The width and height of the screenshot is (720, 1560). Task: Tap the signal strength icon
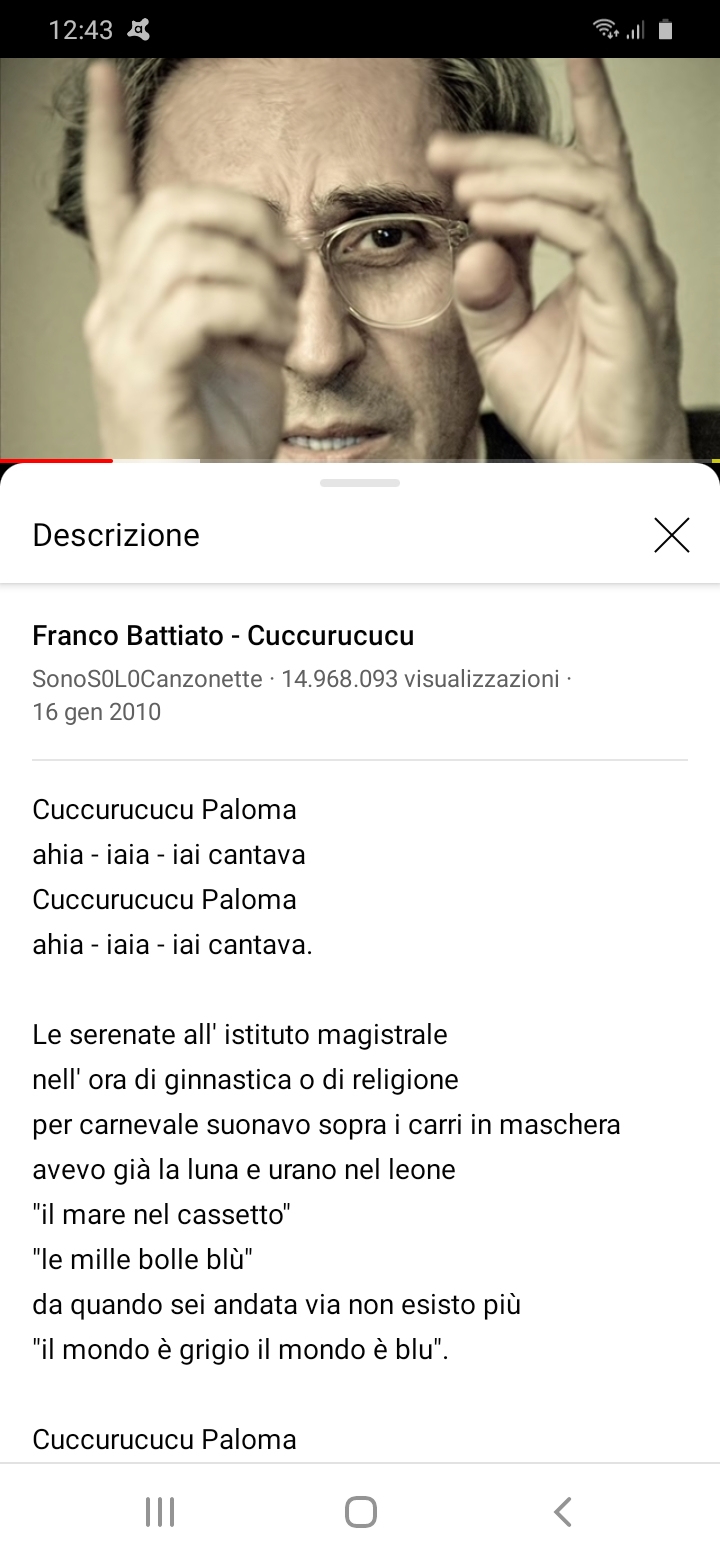click(635, 30)
